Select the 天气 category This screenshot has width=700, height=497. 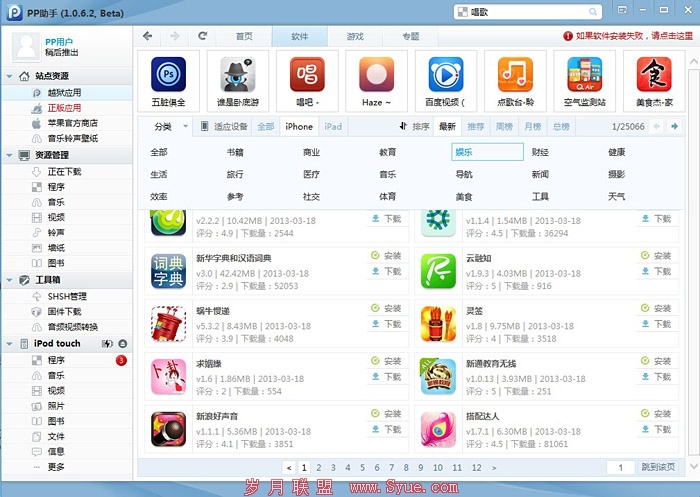click(x=617, y=196)
